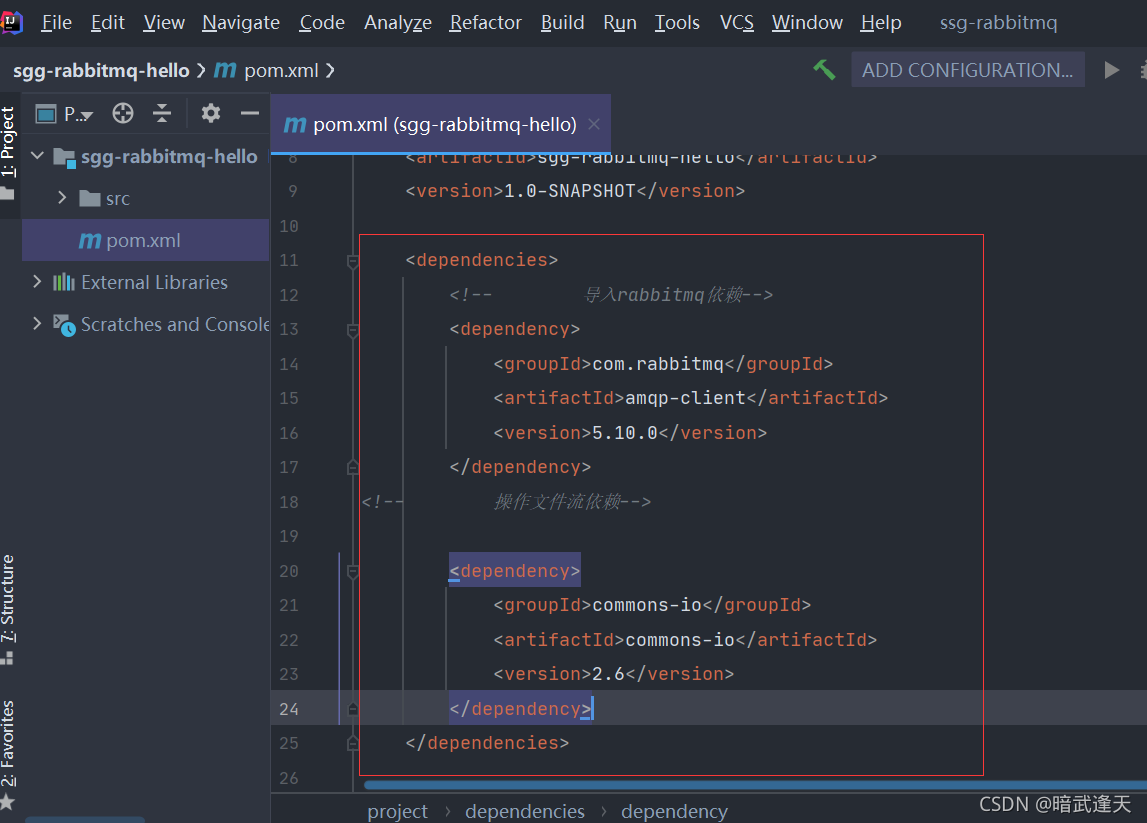Click the Run play icon
Image resolution: width=1147 pixels, height=823 pixels.
coord(1111,70)
